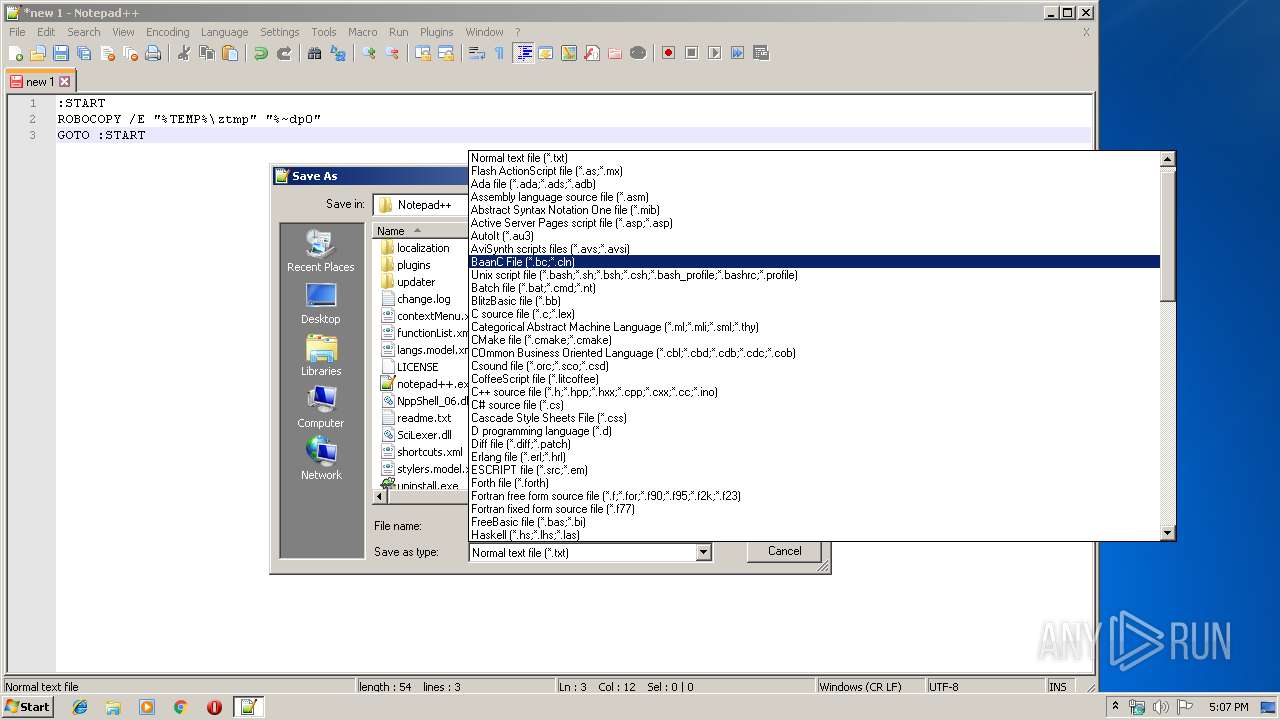Choose AutoIt (*.au3) file type

click(x=814, y=236)
